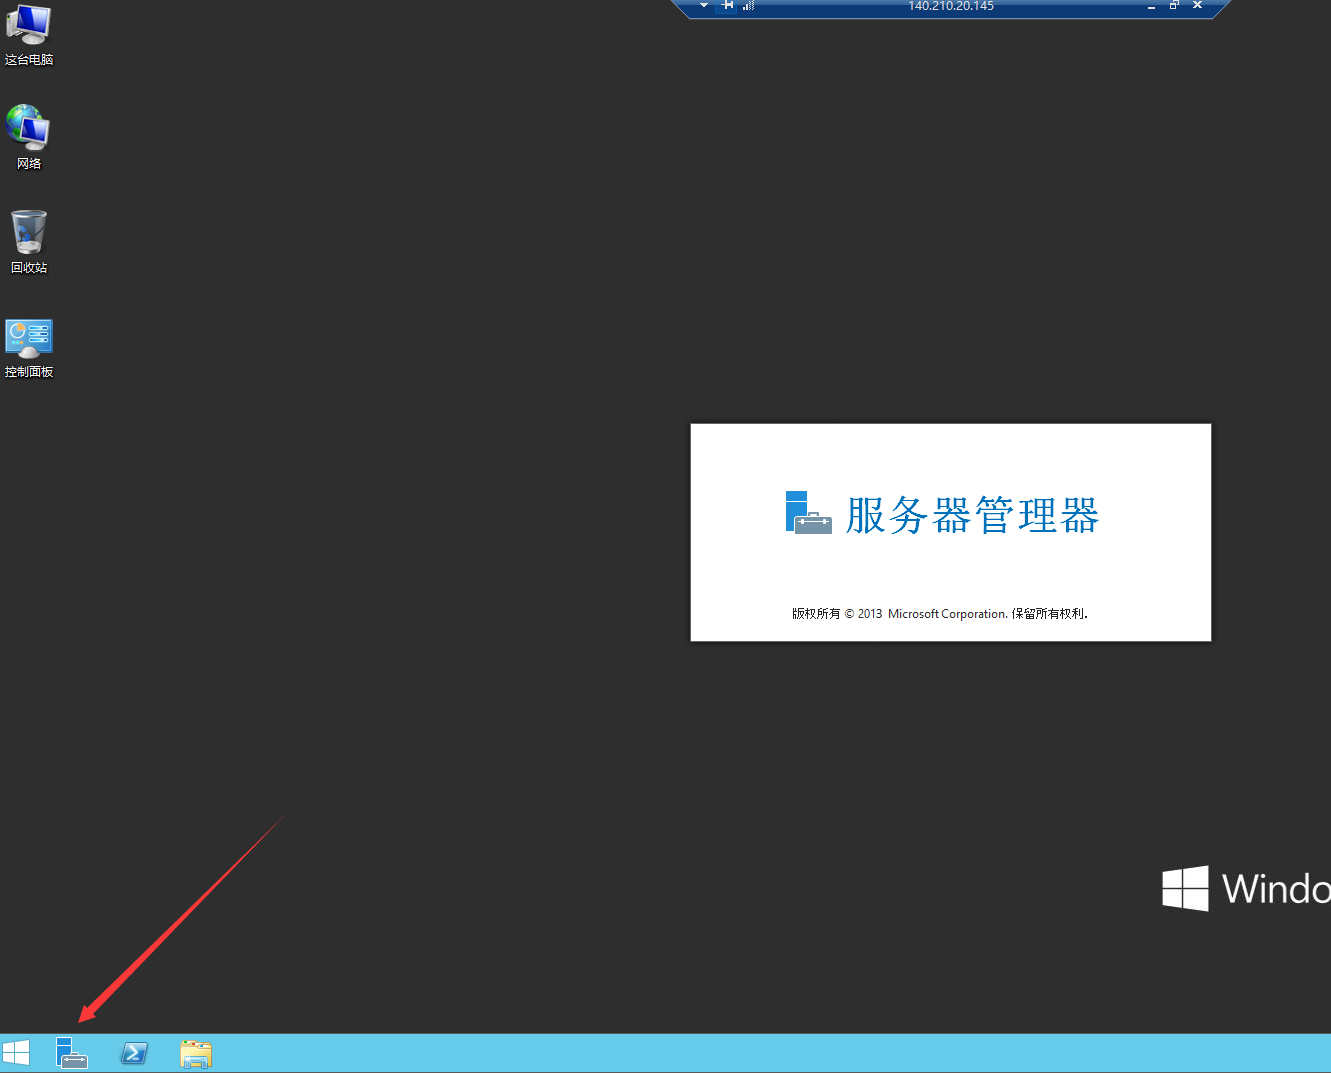This screenshot has width=1331, height=1073.
Task: Open the 控制面板 (Control Panel) desktop icon
Action: pyautogui.click(x=28, y=340)
